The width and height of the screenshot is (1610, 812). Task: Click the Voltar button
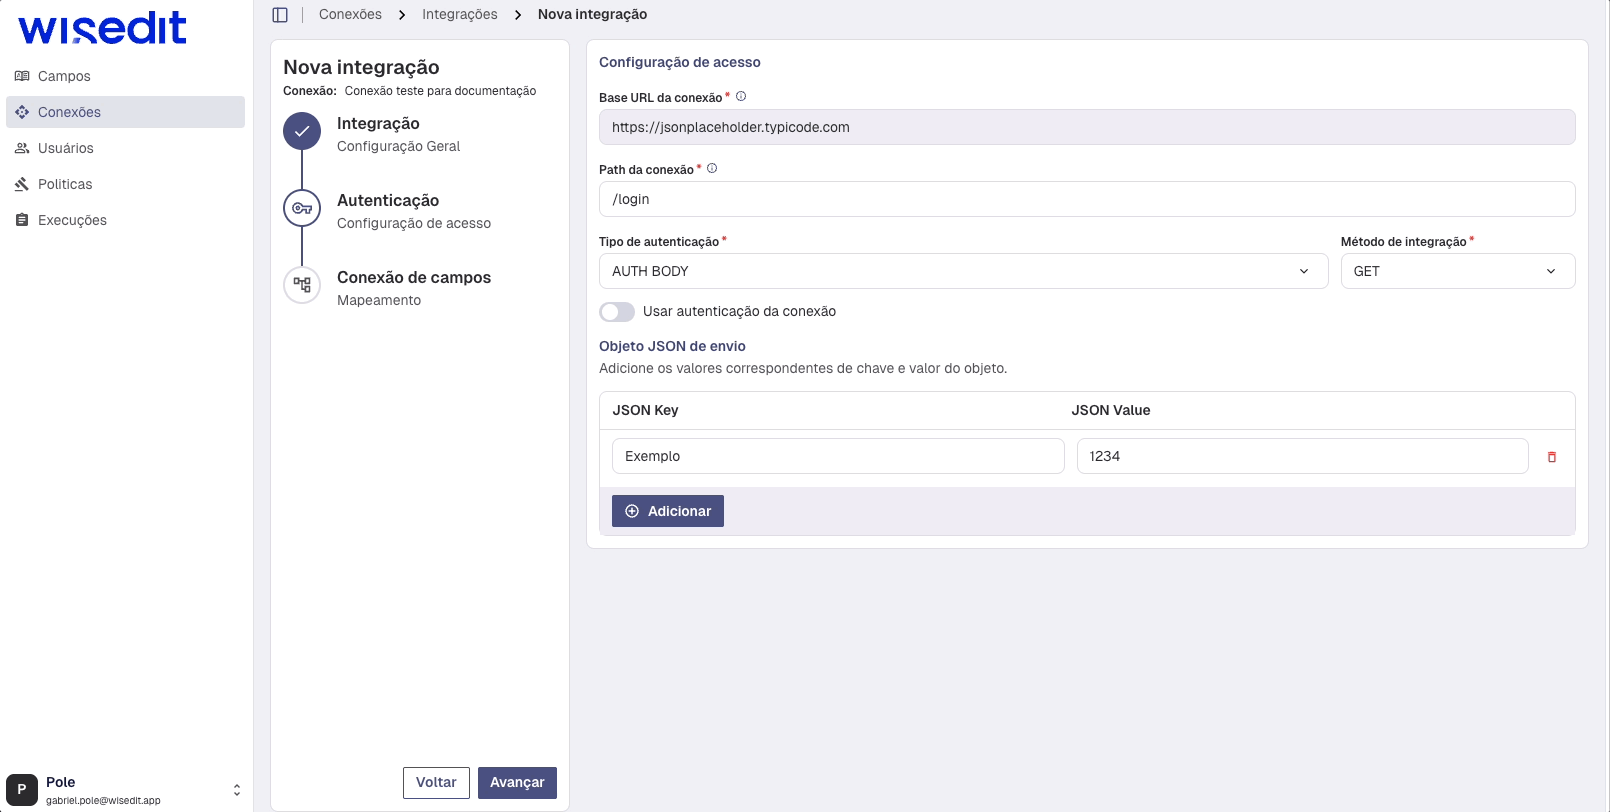coord(436,783)
